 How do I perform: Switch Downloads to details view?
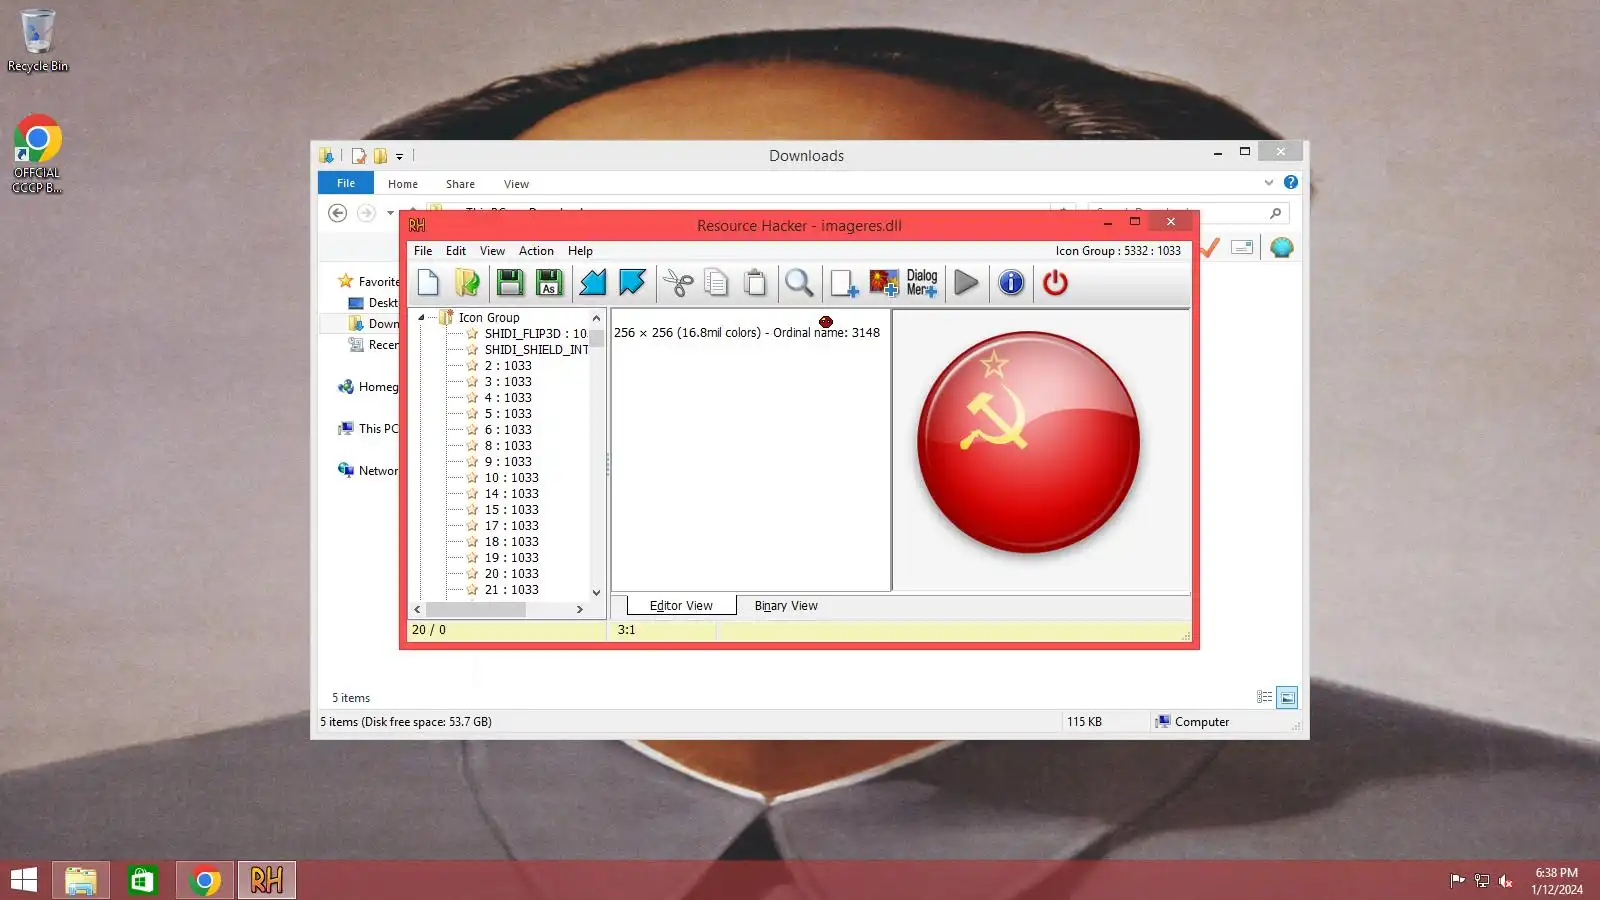[x=1264, y=697]
